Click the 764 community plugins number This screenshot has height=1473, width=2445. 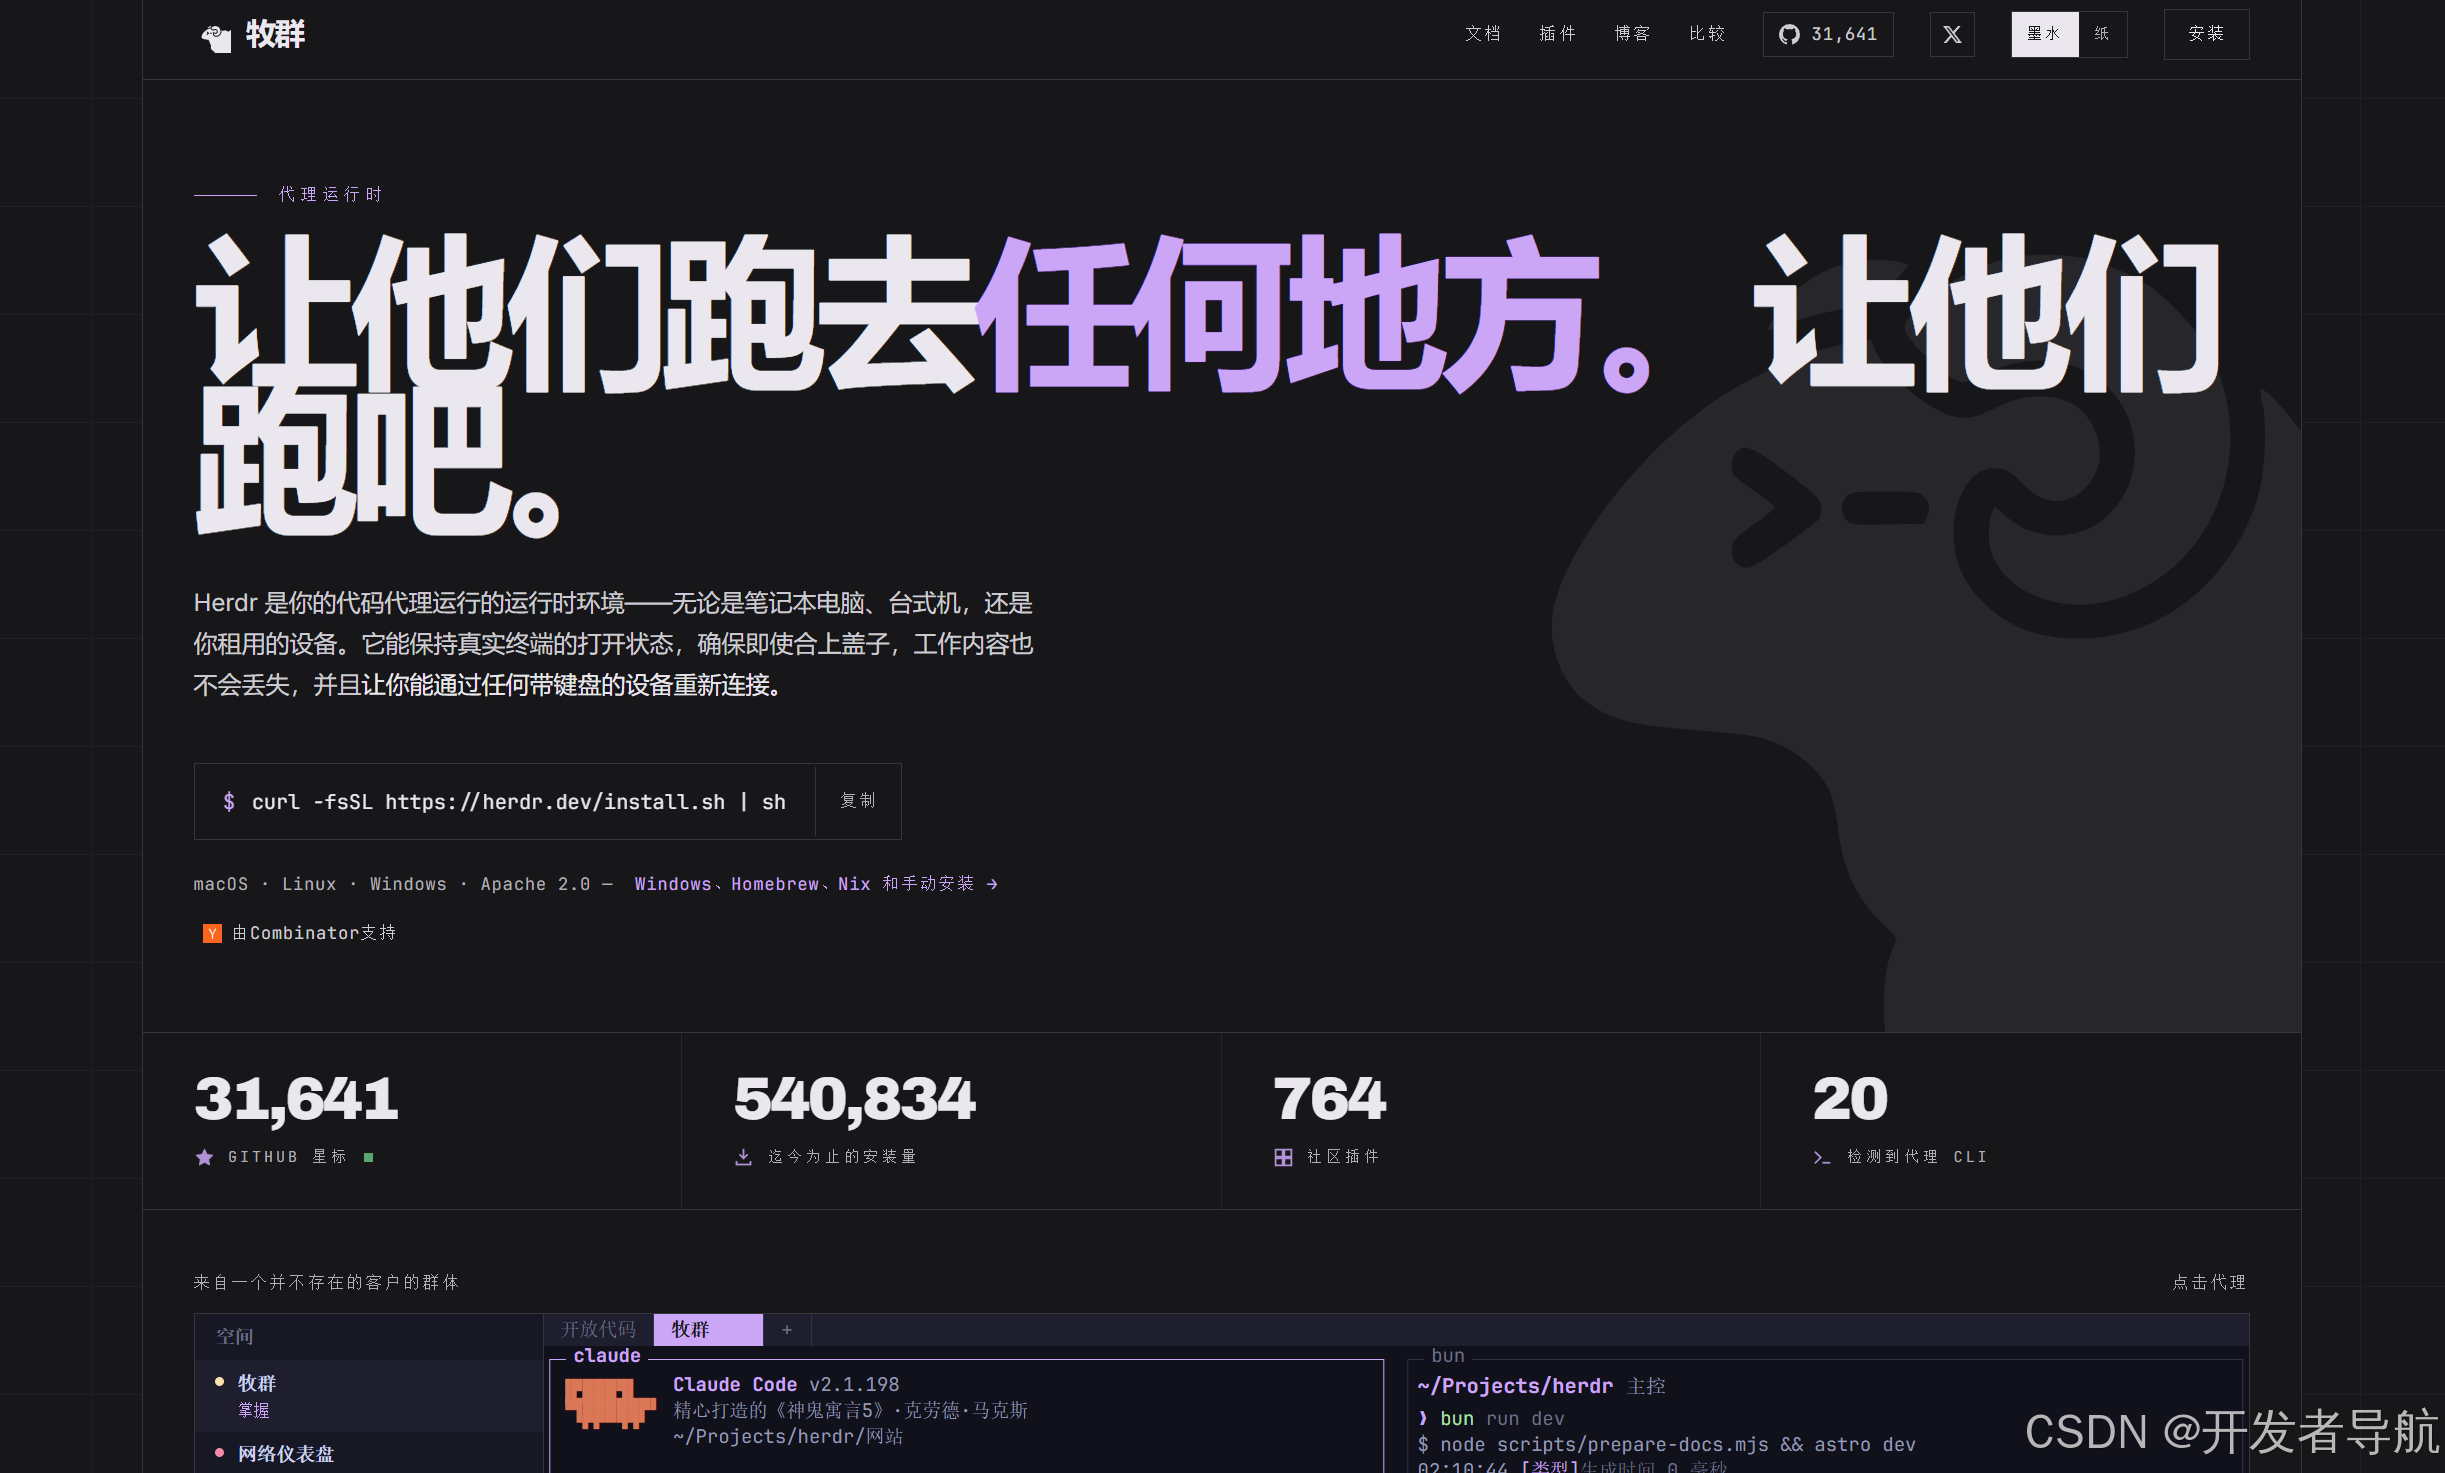point(1330,1099)
